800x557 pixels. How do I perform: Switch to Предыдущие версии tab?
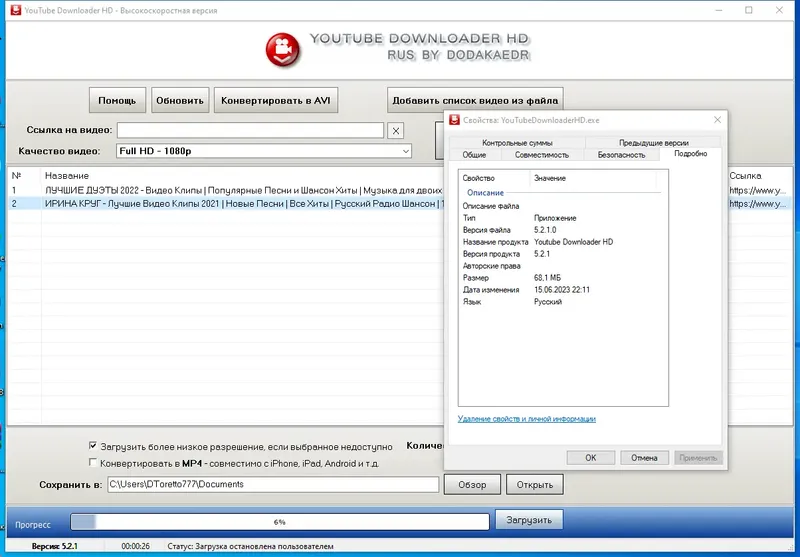(x=654, y=143)
